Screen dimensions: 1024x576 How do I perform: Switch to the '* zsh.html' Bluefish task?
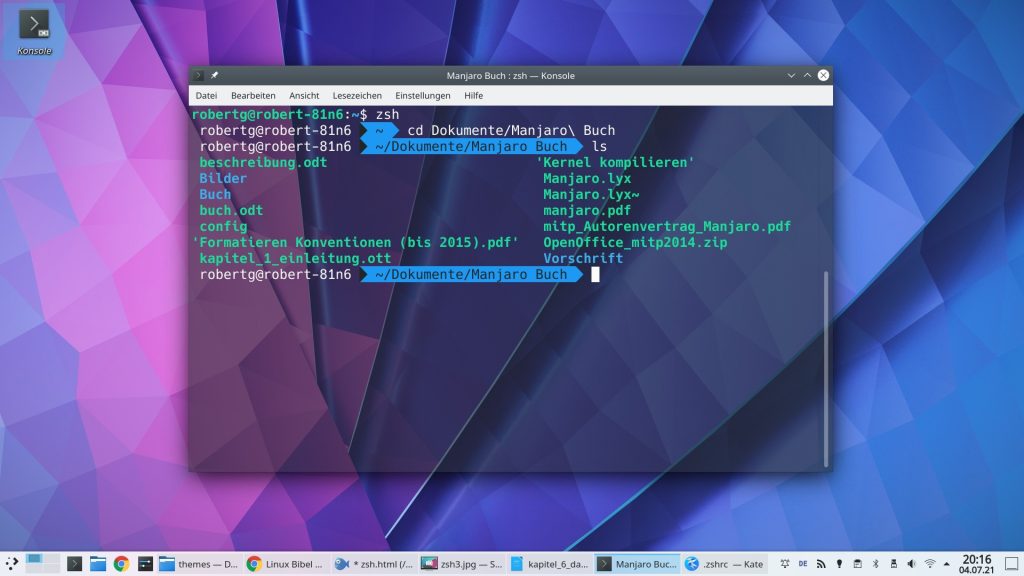pyautogui.click(x=373, y=564)
